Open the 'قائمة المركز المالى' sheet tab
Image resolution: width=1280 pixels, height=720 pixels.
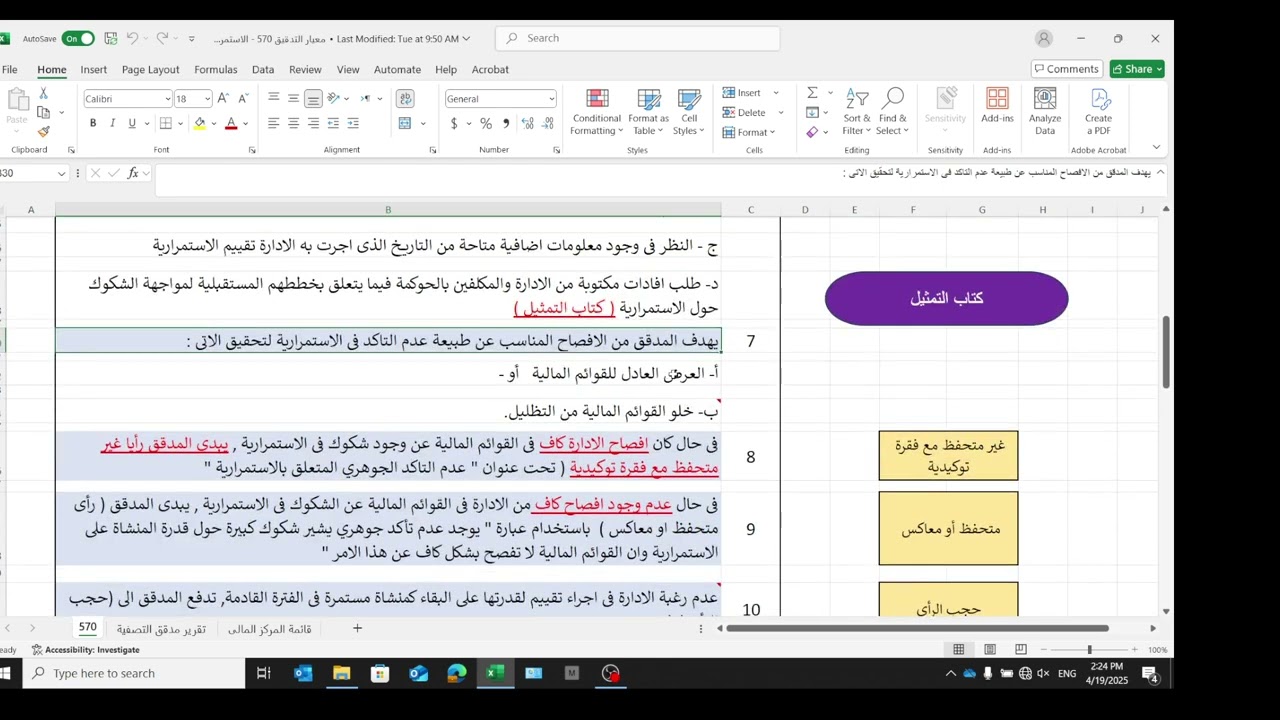269,628
